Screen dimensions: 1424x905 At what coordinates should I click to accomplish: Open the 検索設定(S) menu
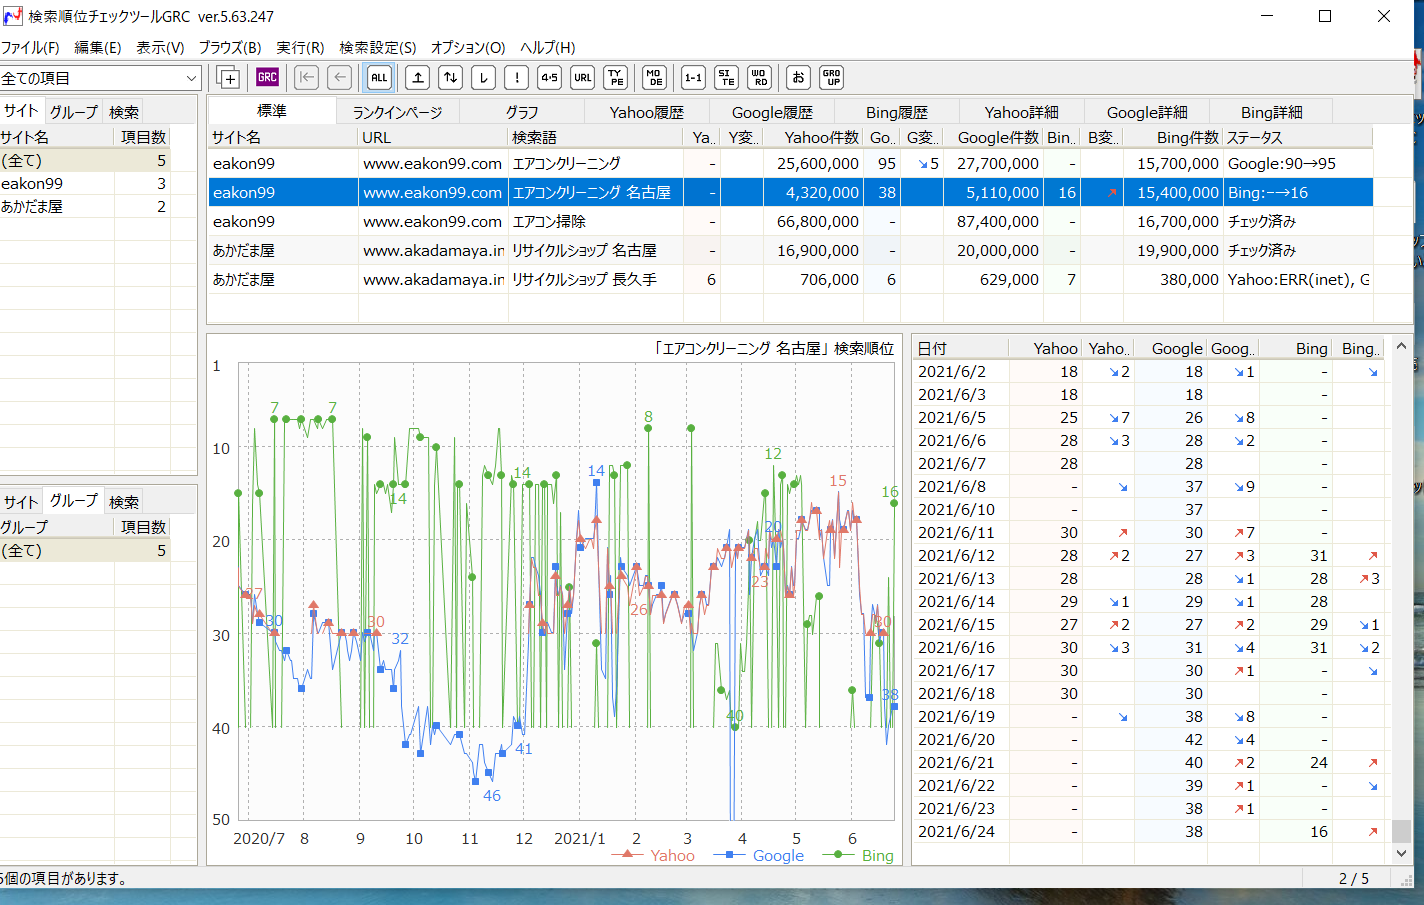(x=377, y=47)
